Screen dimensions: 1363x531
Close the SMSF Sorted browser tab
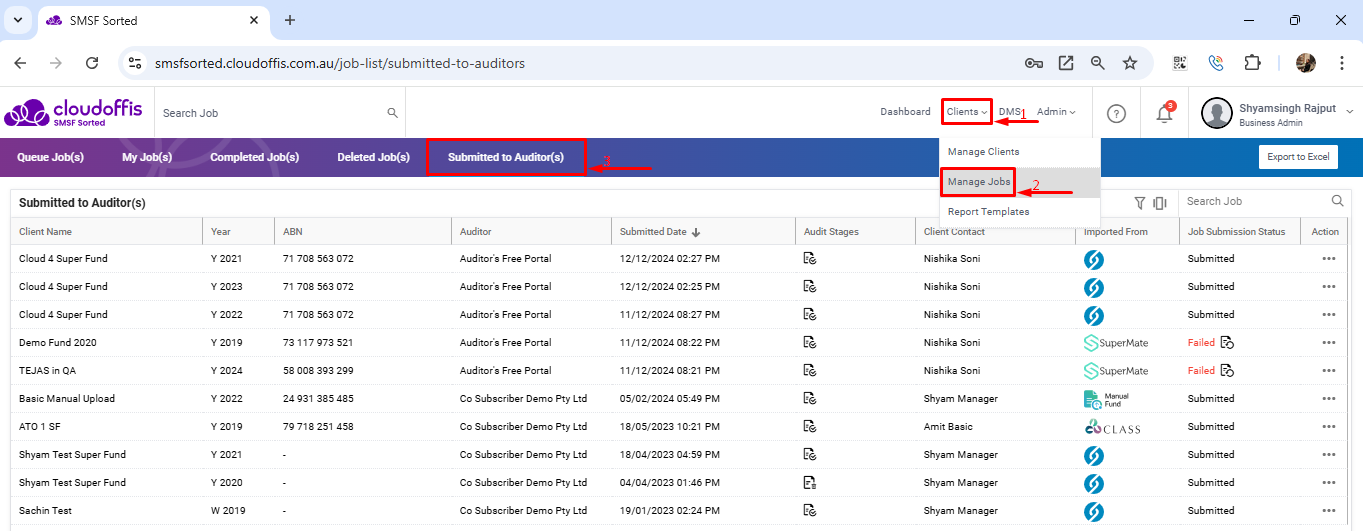coord(253,20)
